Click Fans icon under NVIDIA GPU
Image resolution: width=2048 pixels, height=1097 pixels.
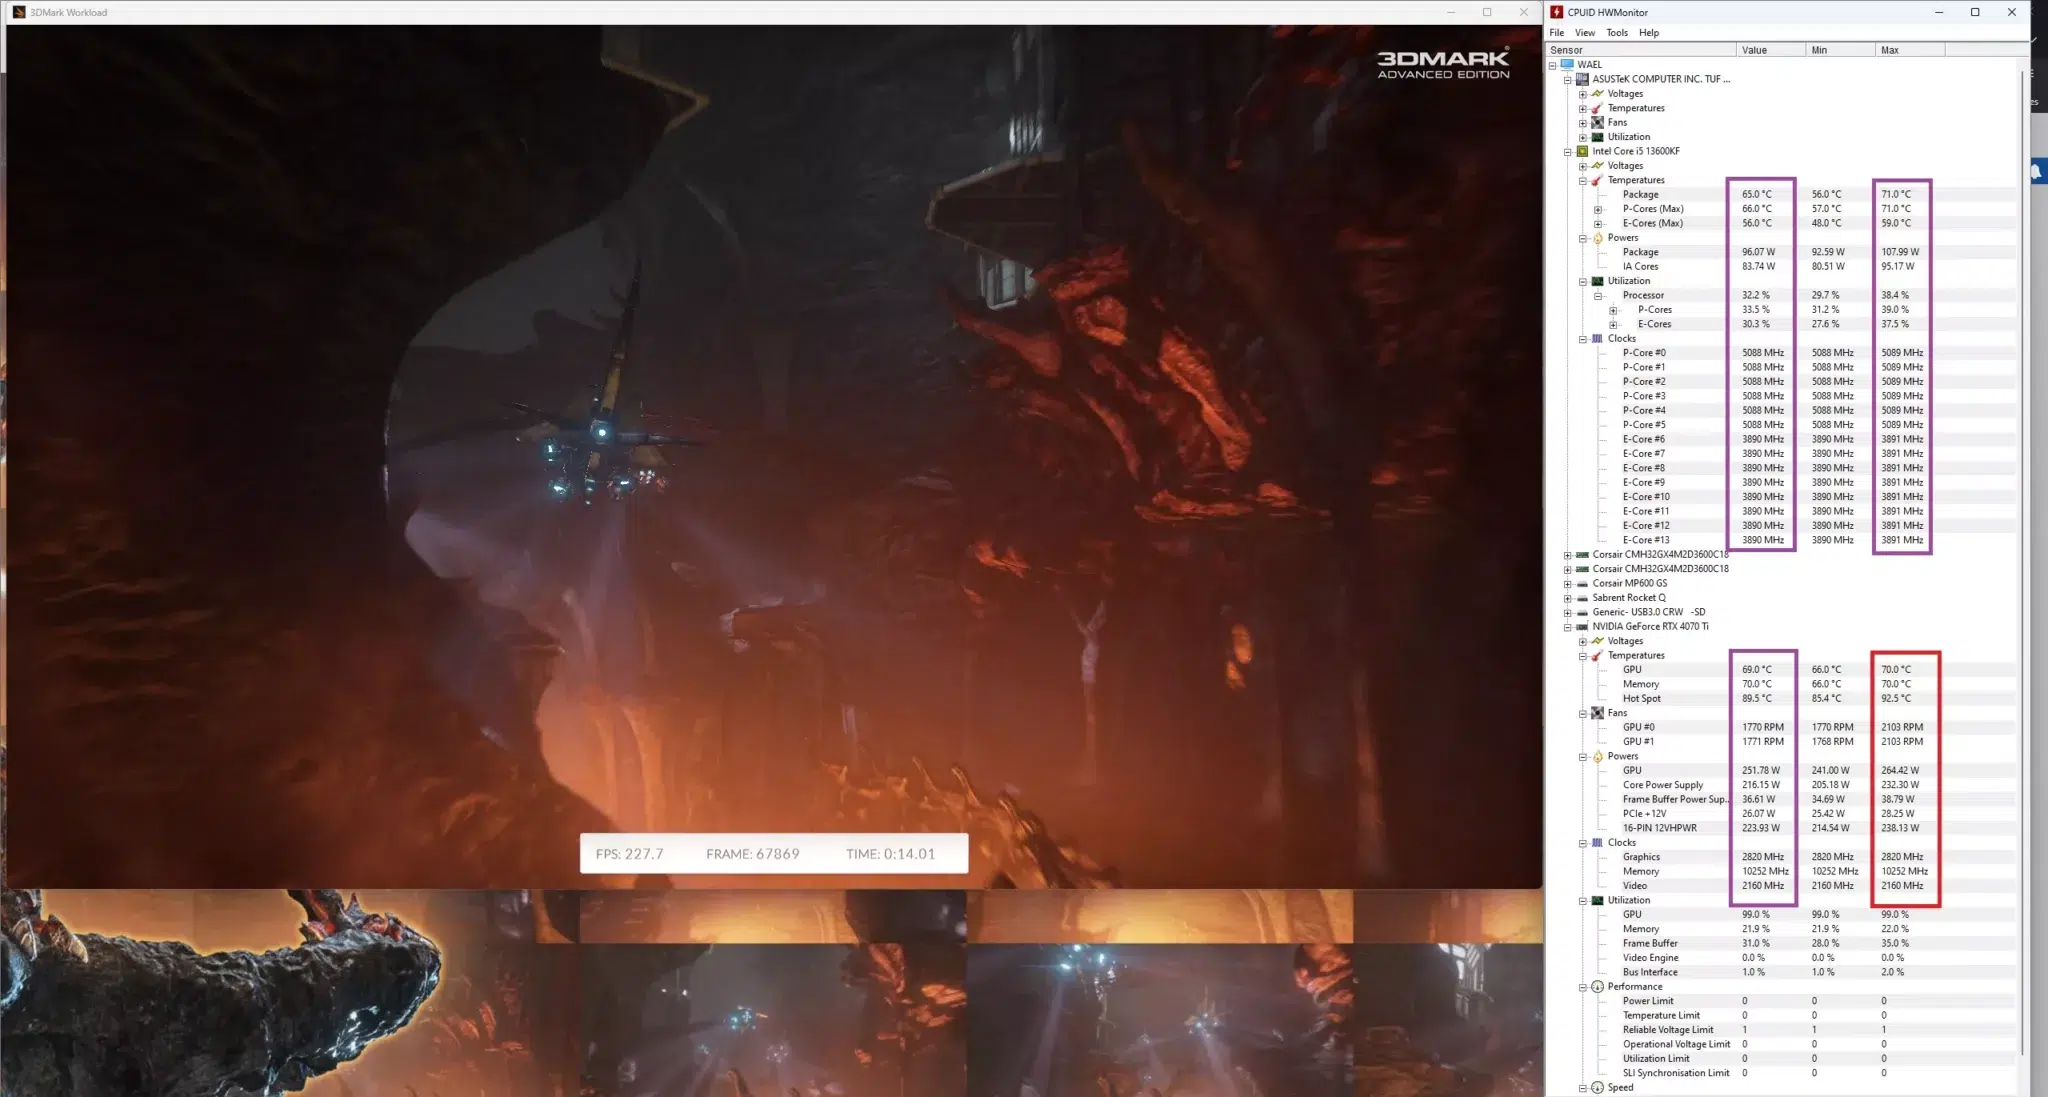(x=1597, y=713)
